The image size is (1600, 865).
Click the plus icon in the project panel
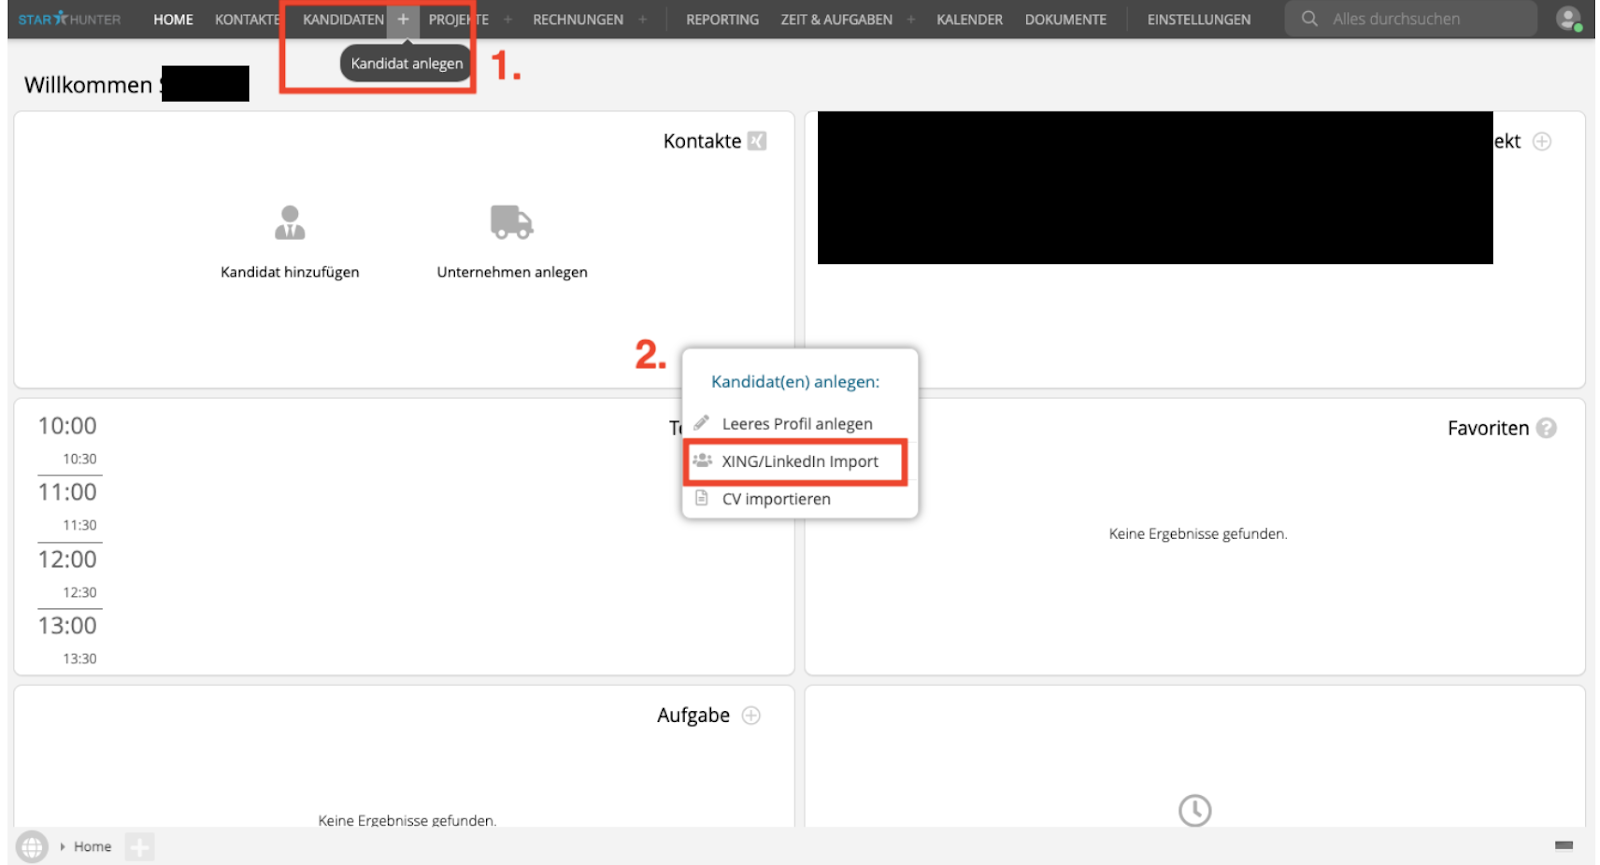[x=1542, y=141]
